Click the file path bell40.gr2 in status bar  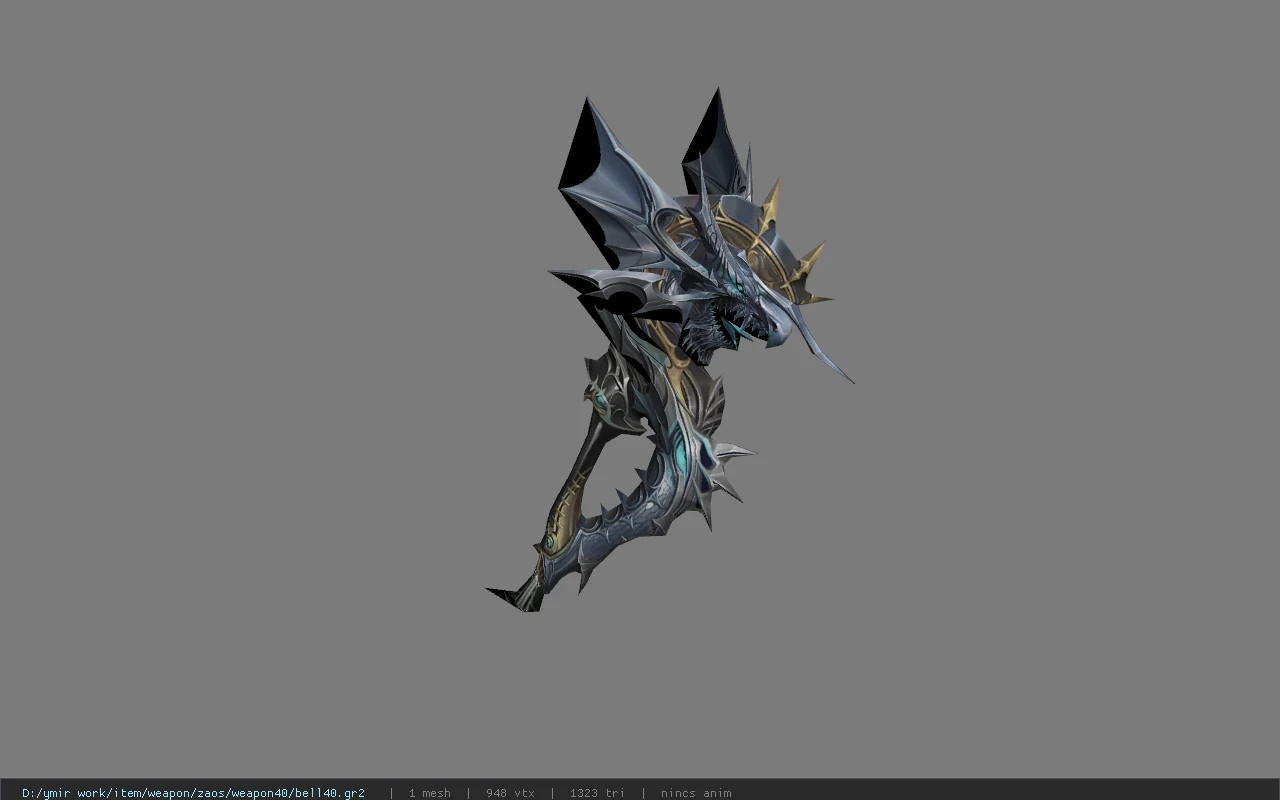193,793
